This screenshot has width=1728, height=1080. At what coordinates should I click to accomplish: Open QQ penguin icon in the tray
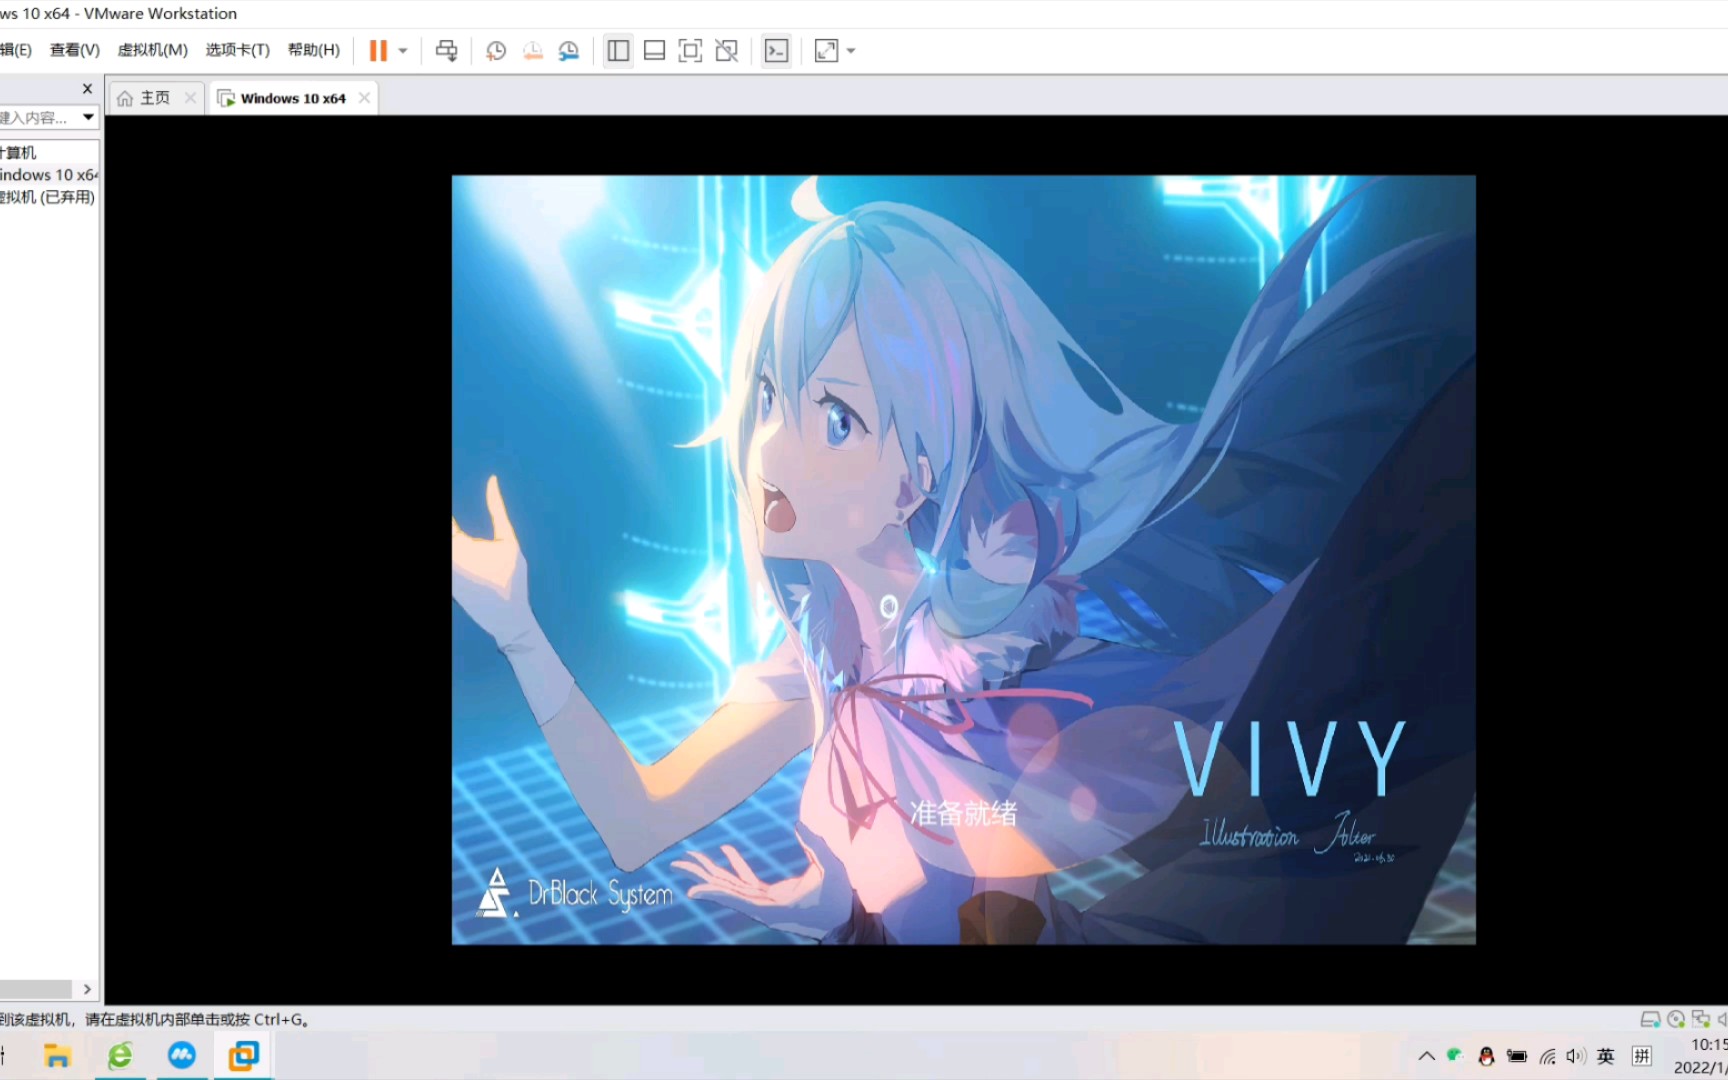(x=1486, y=1056)
